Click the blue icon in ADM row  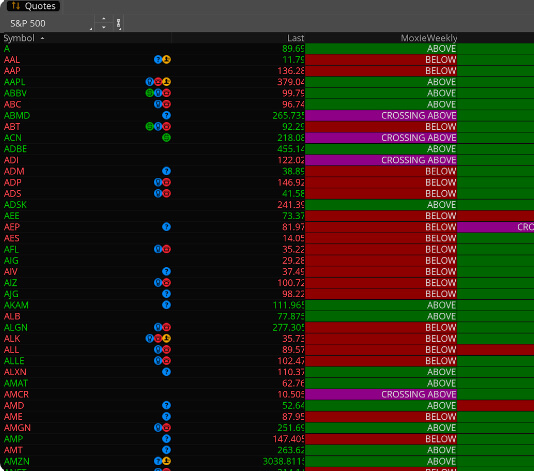(167, 171)
